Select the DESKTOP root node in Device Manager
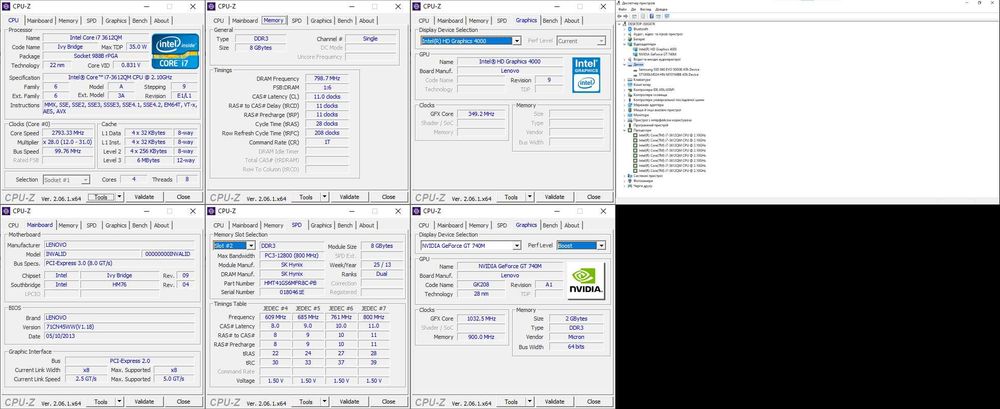Screen dimensions: 1000x409 tap(642, 24)
